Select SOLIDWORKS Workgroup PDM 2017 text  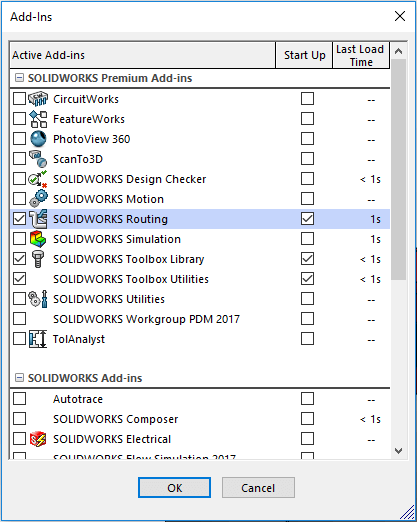click(146, 319)
